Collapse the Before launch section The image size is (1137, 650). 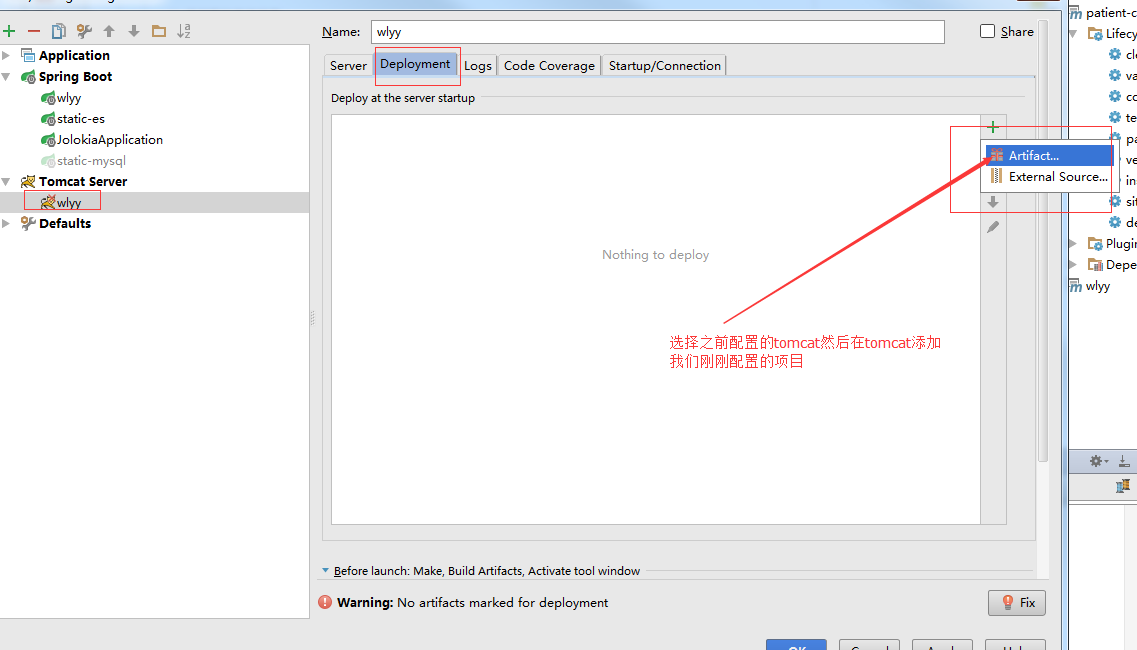[326, 571]
